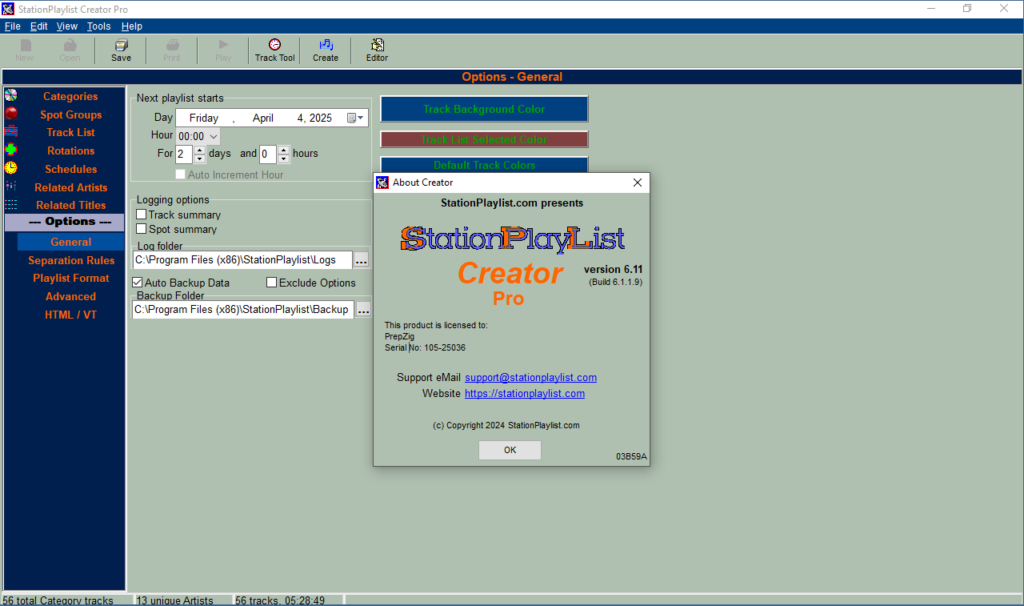Go to Separation Rules options
This screenshot has width=1024, height=606.
[x=71, y=260]
